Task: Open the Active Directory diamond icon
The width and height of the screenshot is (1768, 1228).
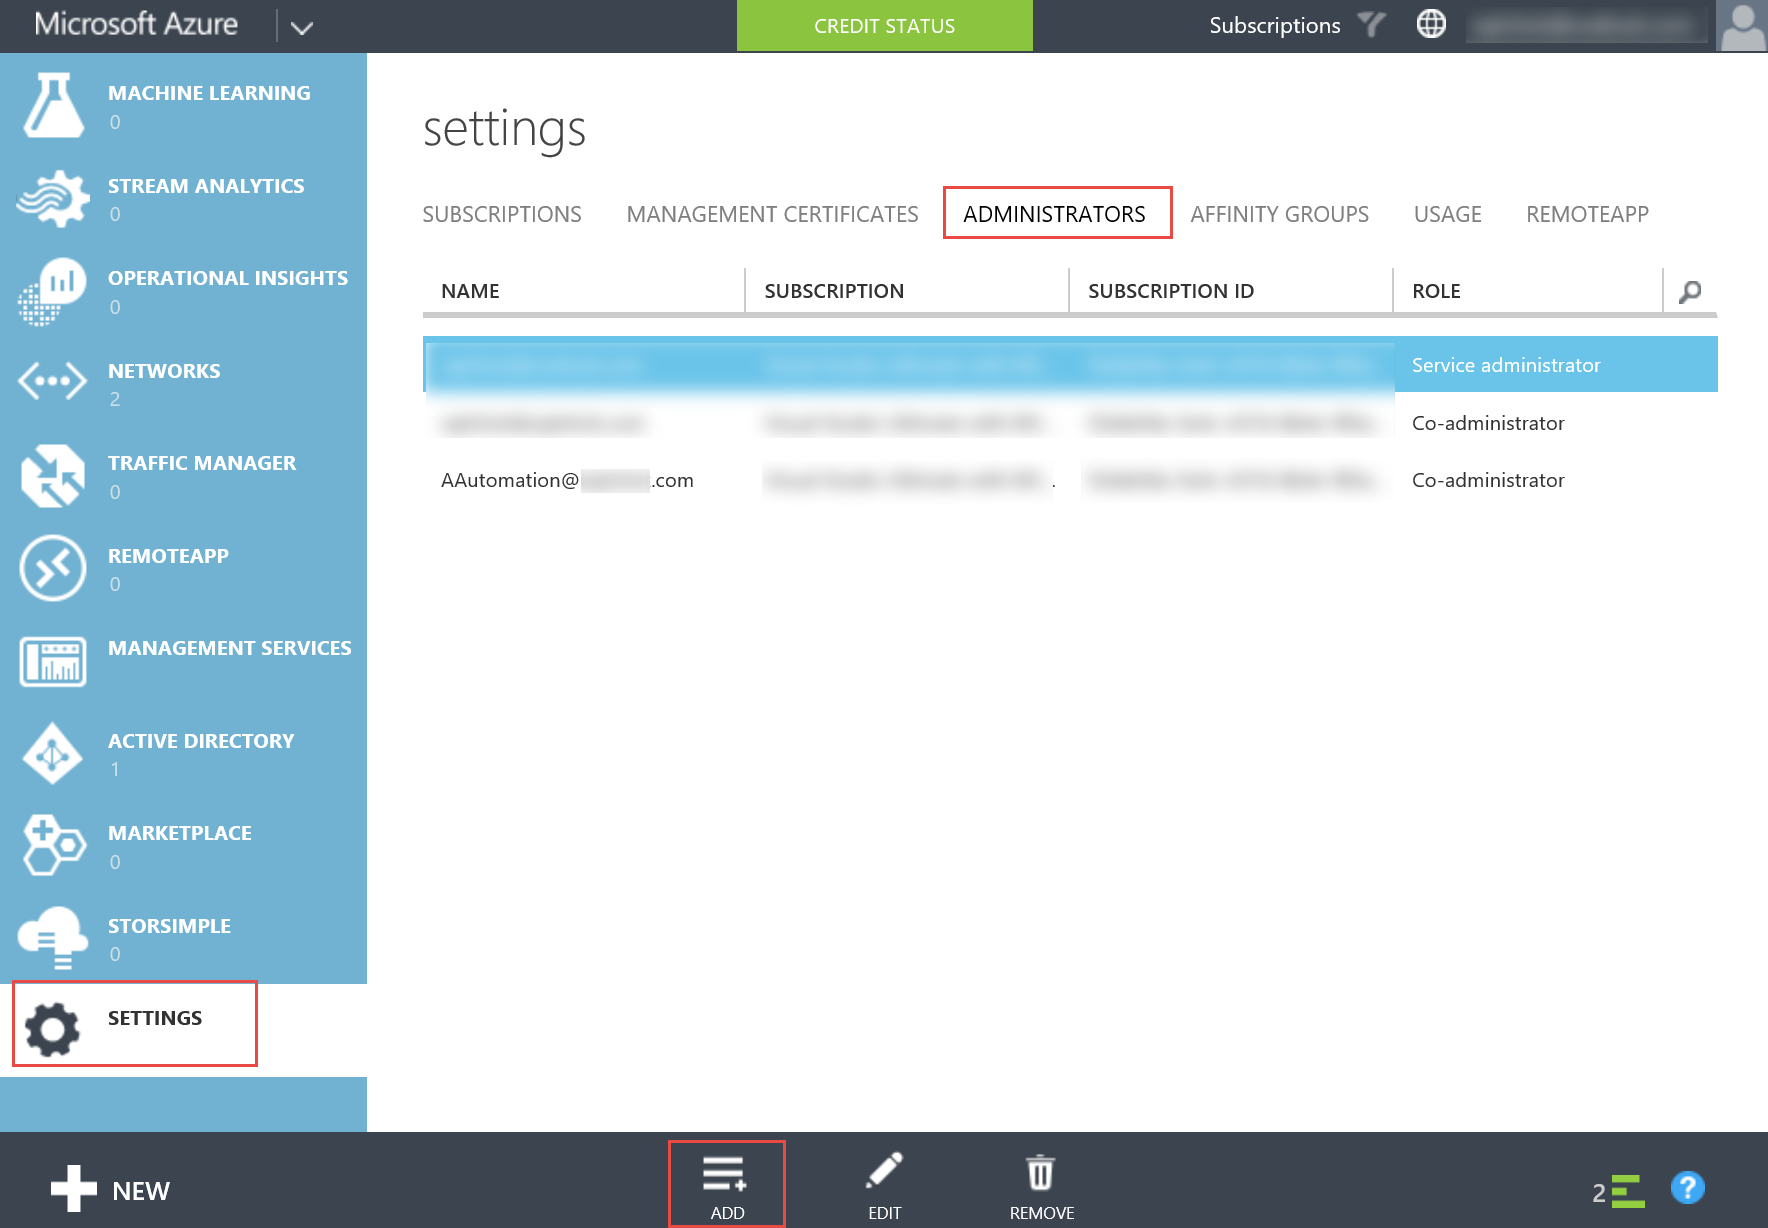Action: pos(53,754)
